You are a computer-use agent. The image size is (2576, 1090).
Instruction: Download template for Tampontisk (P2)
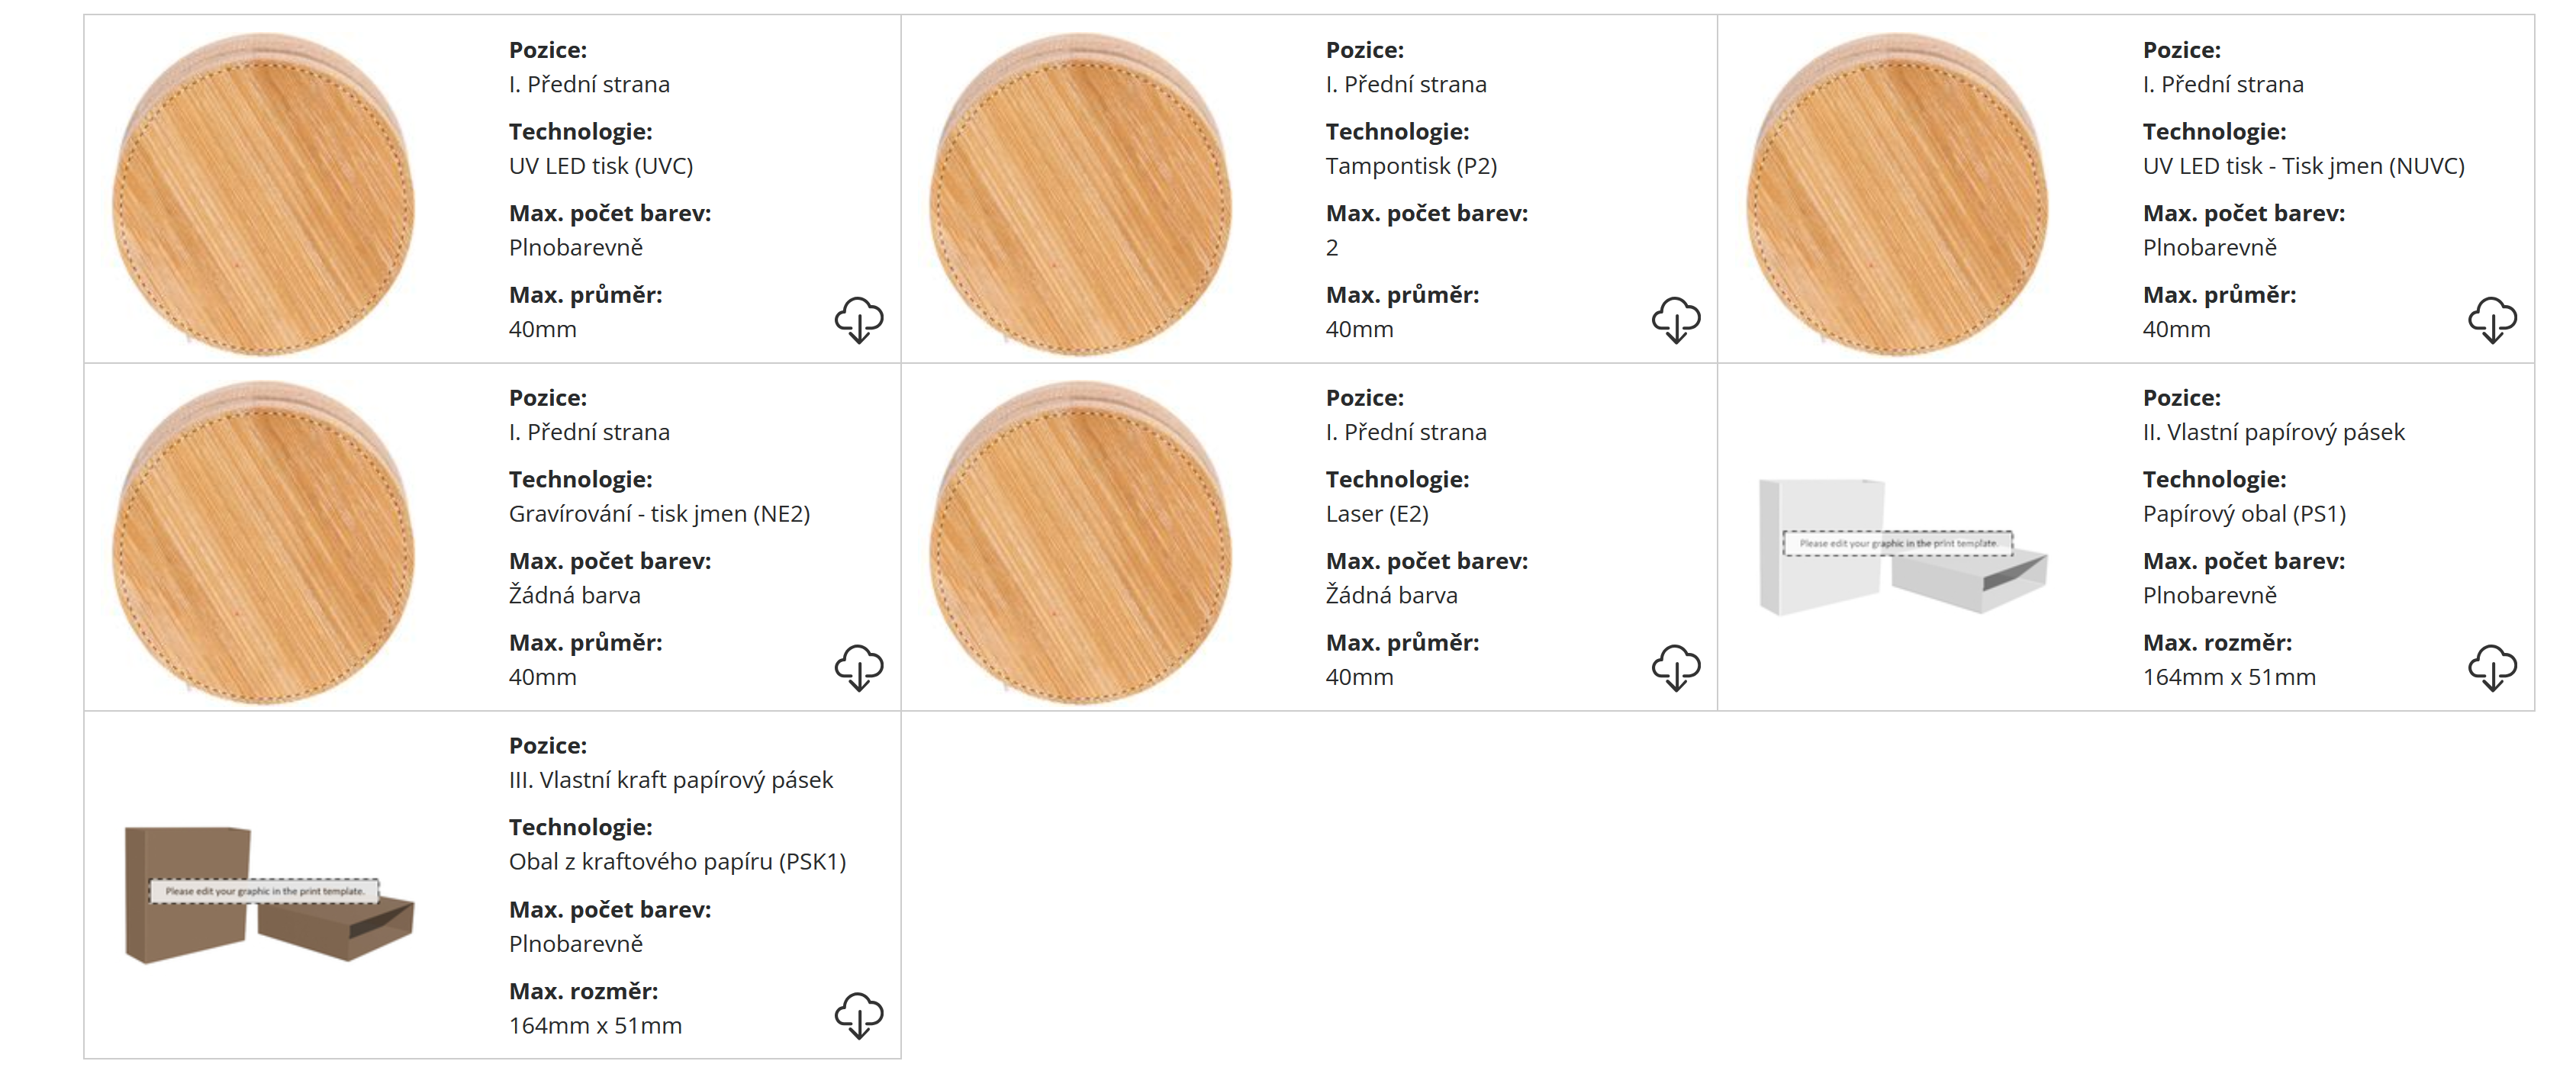(x=1676, y=320)
